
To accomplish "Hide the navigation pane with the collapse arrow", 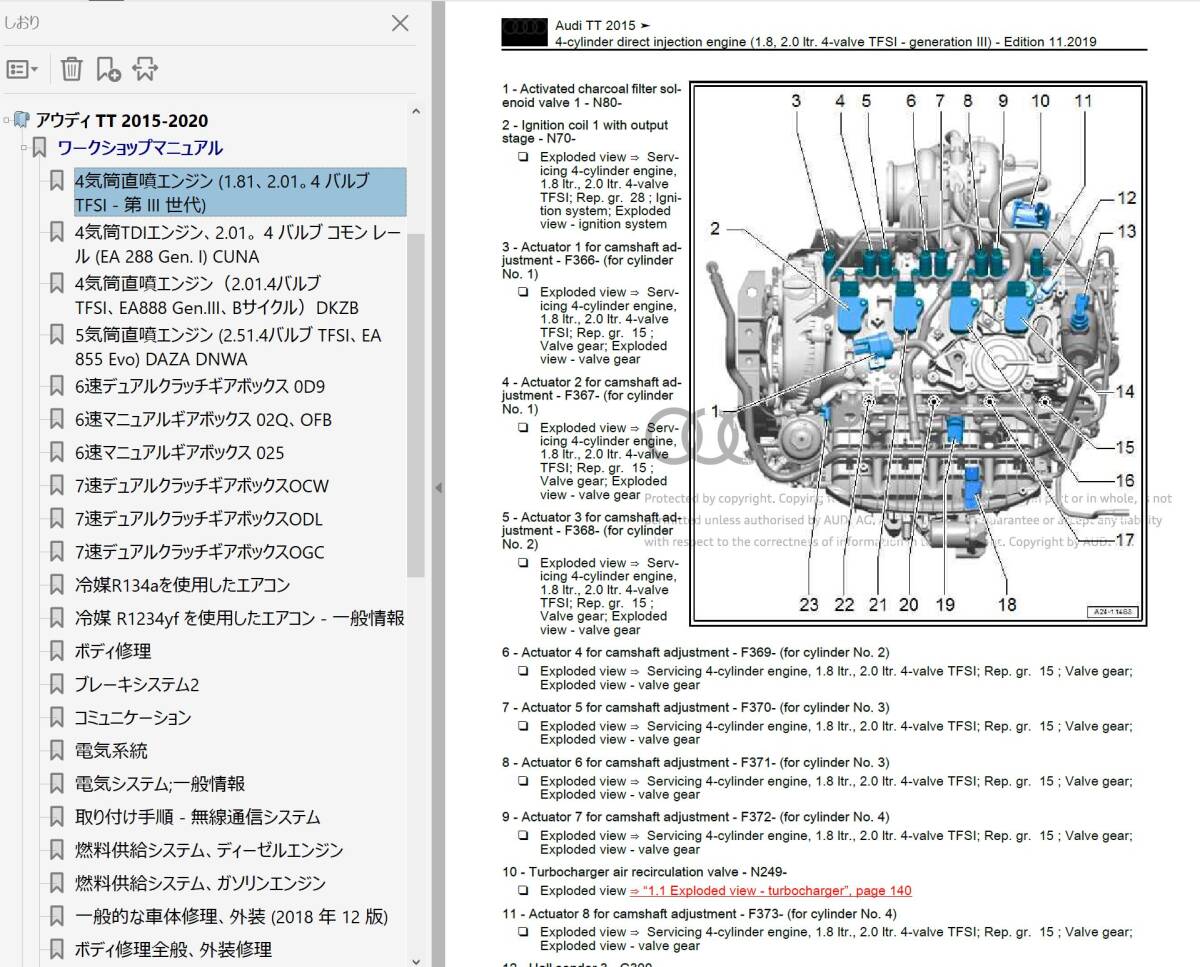I will [437, 490].
